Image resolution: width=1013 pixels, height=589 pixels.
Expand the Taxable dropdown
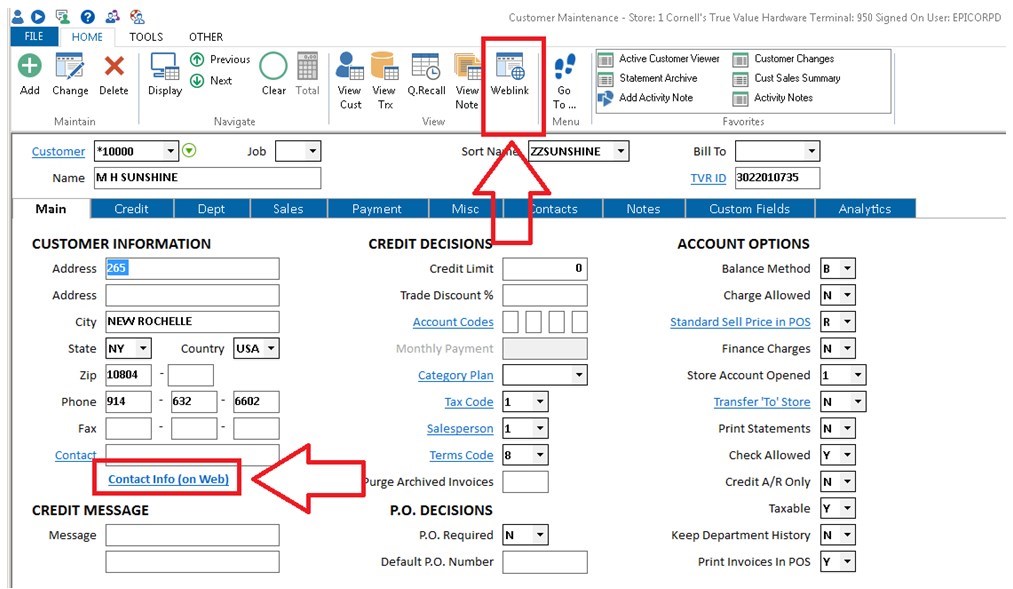(847, 509)
